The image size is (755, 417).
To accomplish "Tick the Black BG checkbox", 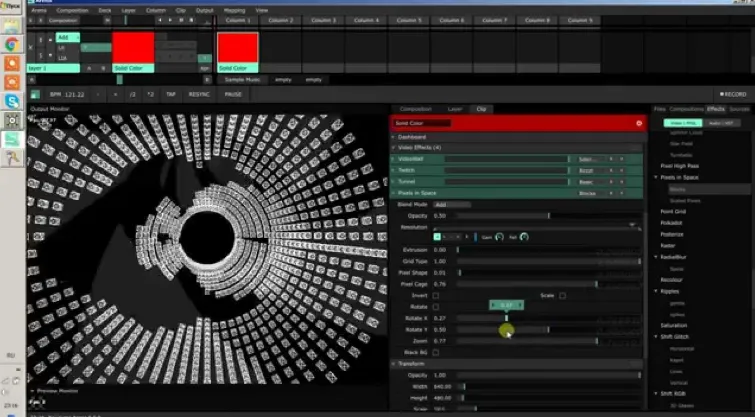I will pos(436,352).
